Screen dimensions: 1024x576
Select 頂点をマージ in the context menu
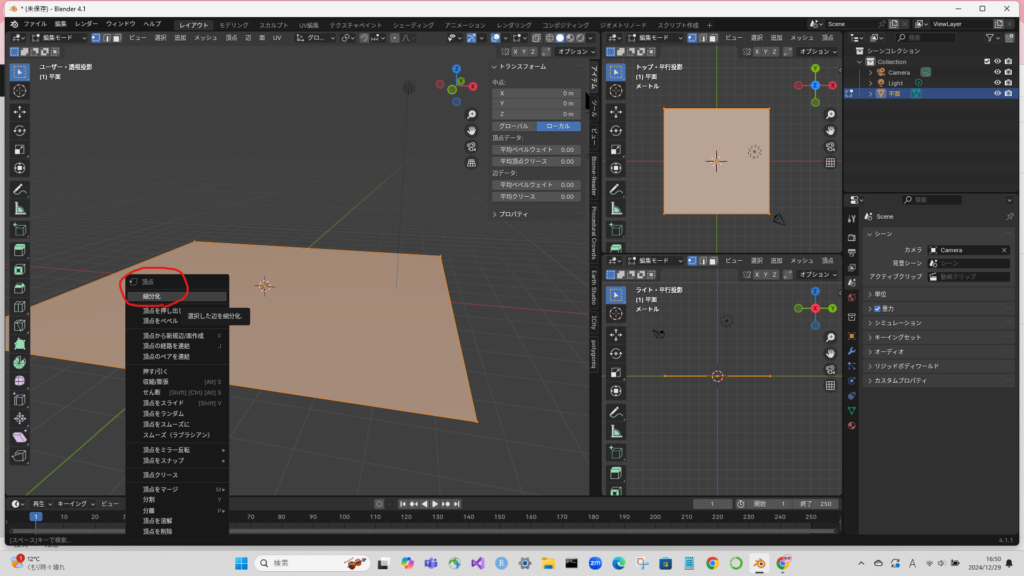(x=160, y=489)
